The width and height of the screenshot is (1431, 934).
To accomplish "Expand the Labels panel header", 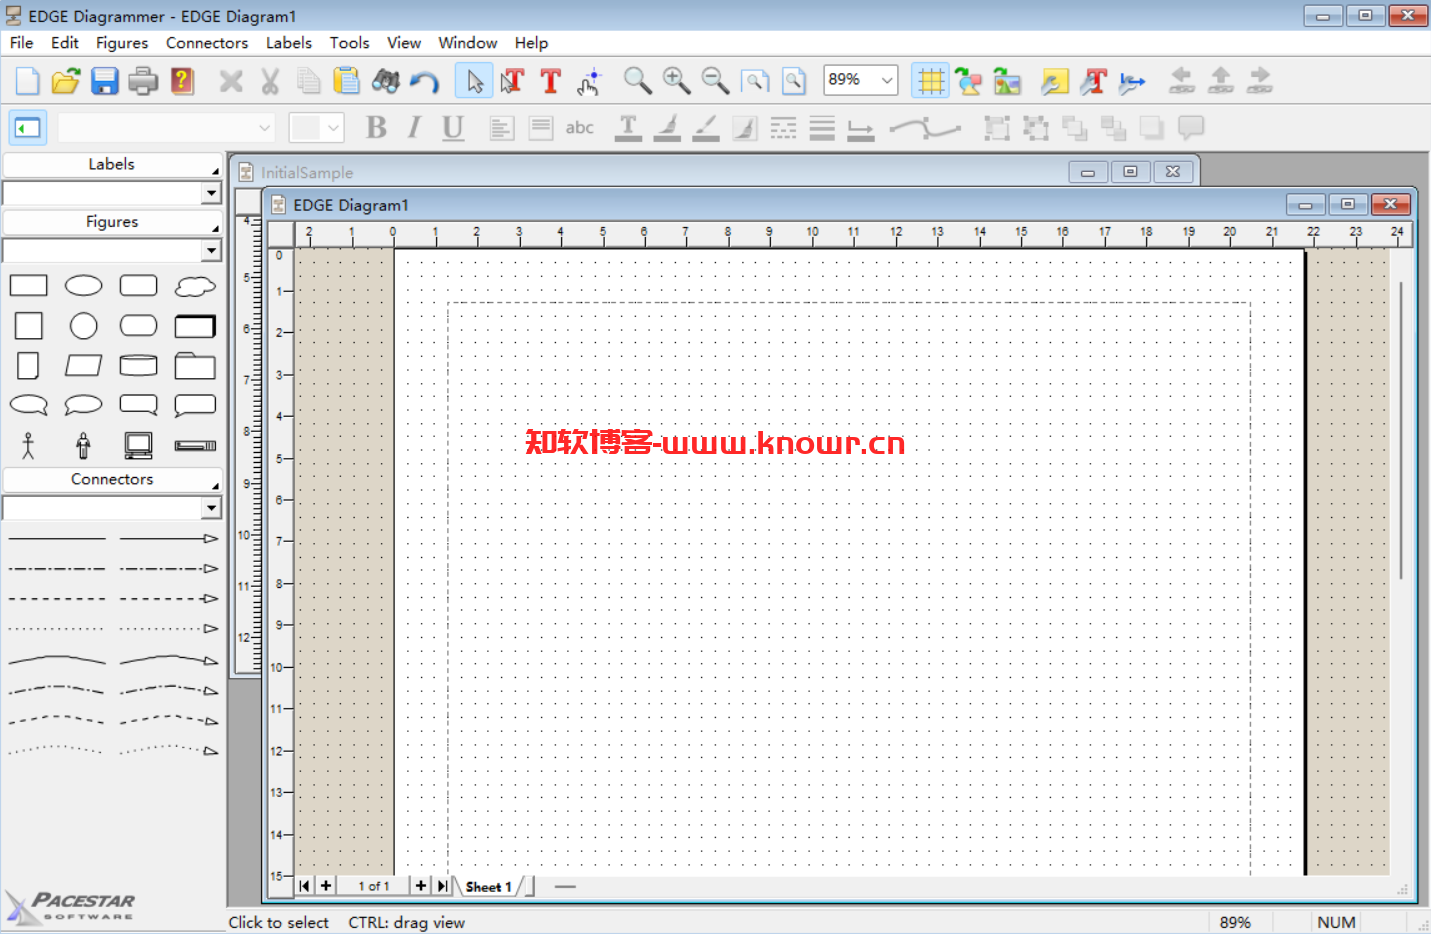I will pos(112,165).
